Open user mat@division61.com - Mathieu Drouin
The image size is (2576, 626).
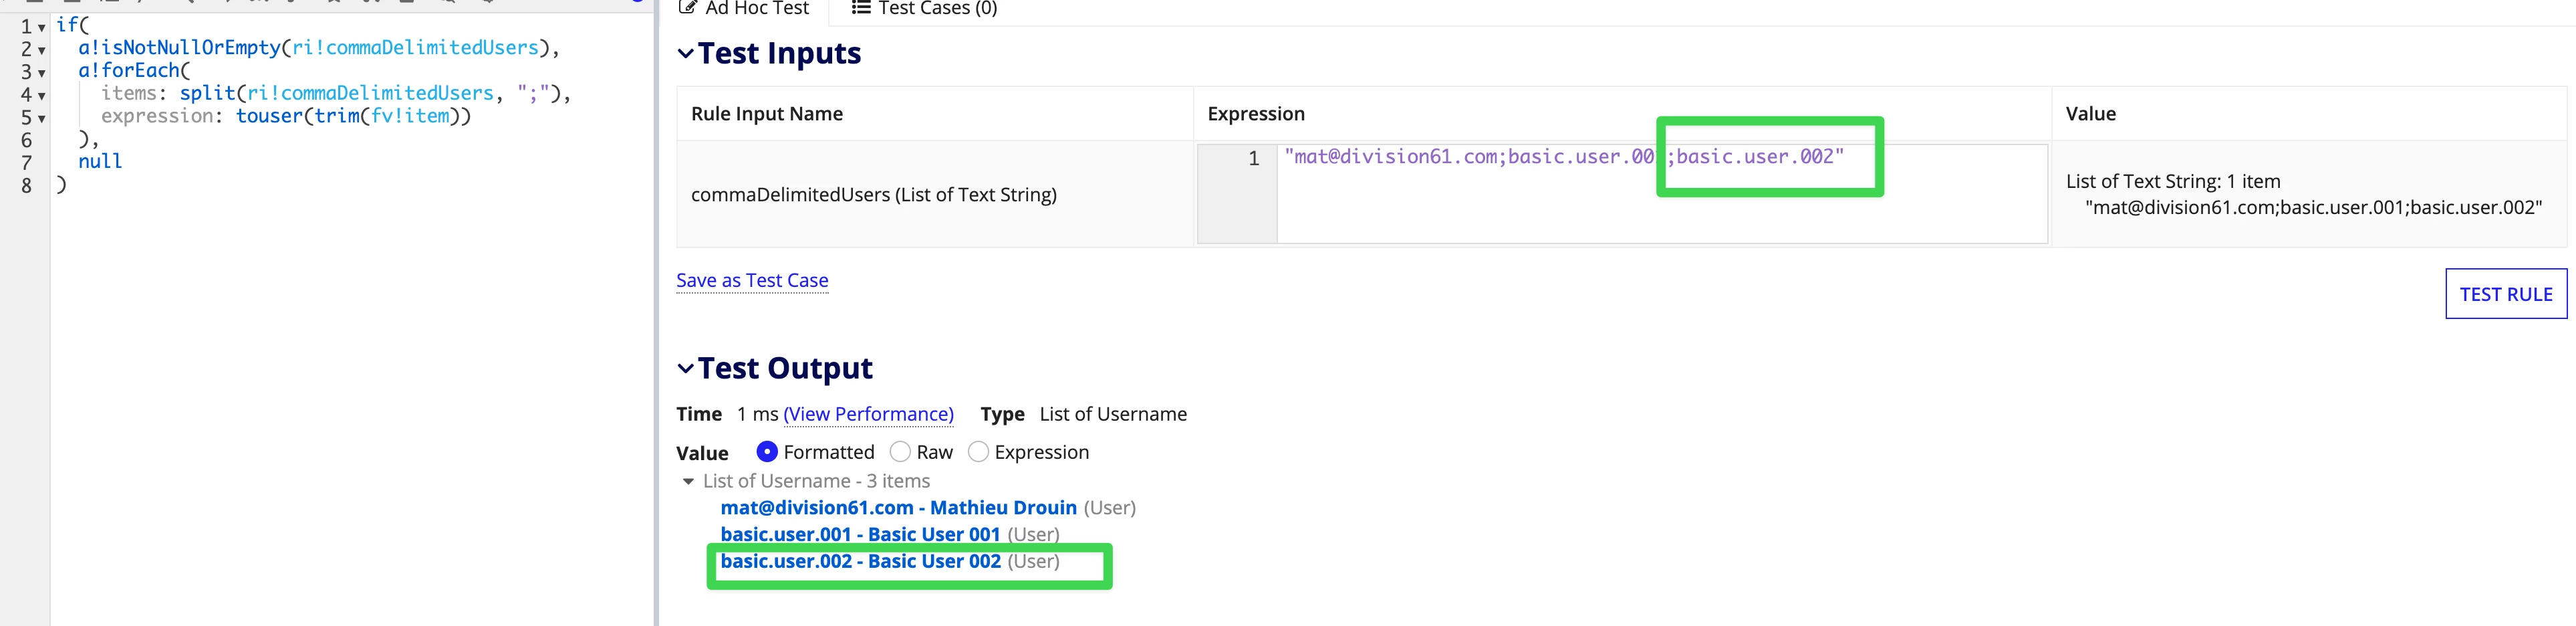[x=898, y=507]
